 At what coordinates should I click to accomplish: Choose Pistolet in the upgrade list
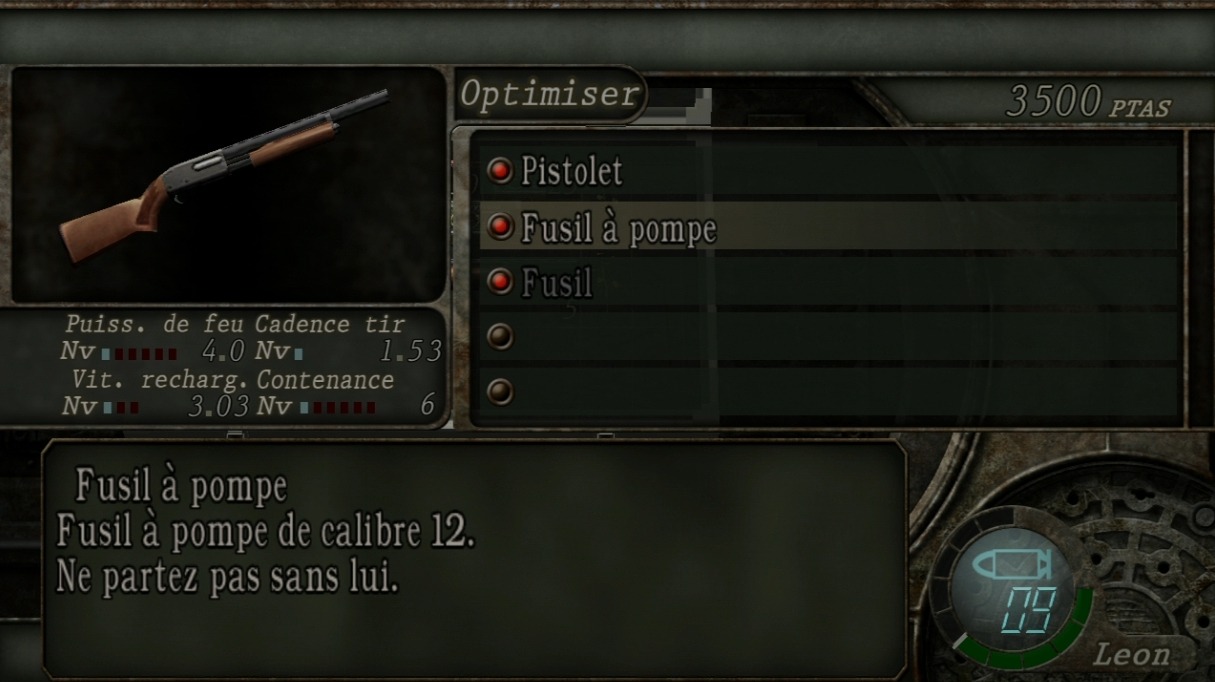pos(571,171)
